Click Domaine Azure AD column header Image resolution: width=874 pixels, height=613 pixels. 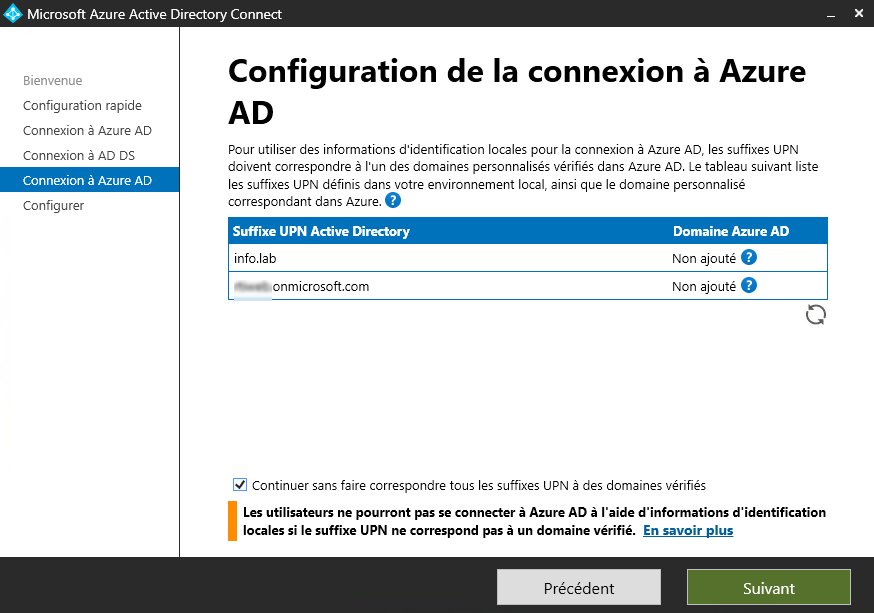(x=731, y=231)
